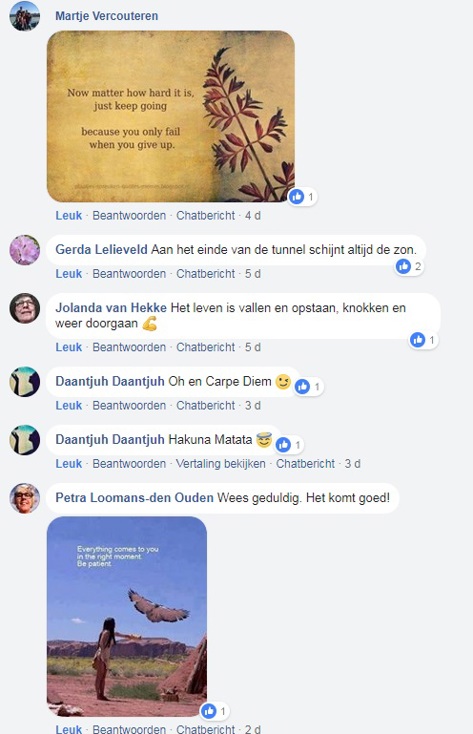
Task: Click Leuk under Gerda Lelieveld's comment
Action: coord(68,274)
